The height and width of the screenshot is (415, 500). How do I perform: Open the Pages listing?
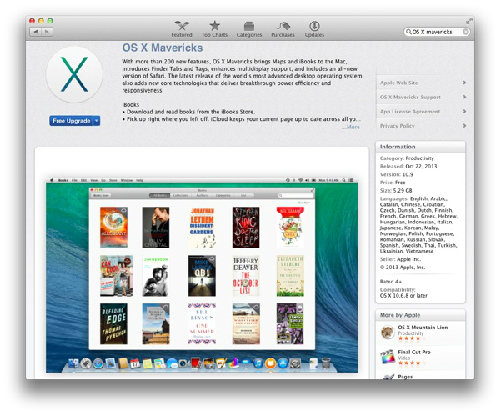[x=405, y=376]
